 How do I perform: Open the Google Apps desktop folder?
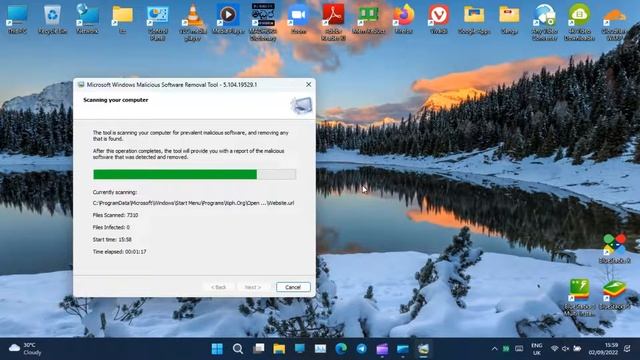474,20
